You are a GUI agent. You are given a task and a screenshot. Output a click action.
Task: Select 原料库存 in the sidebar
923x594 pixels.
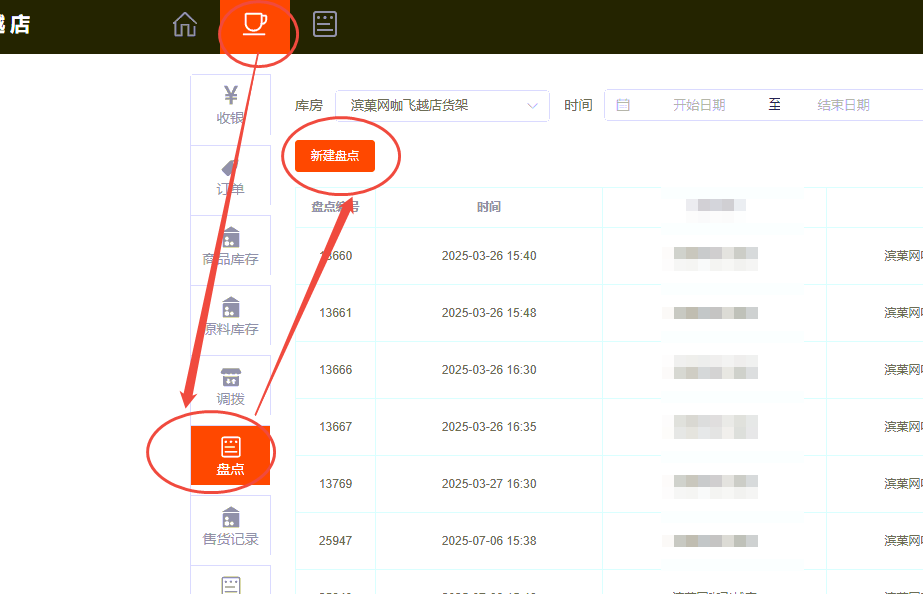[230, 317]
